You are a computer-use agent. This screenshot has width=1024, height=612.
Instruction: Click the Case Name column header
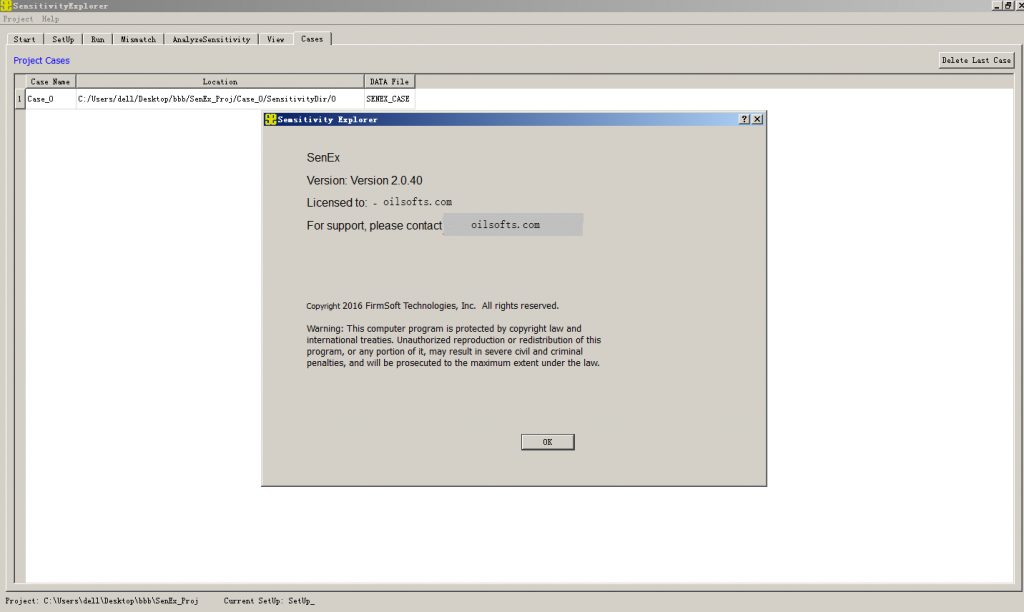(50, 82)
